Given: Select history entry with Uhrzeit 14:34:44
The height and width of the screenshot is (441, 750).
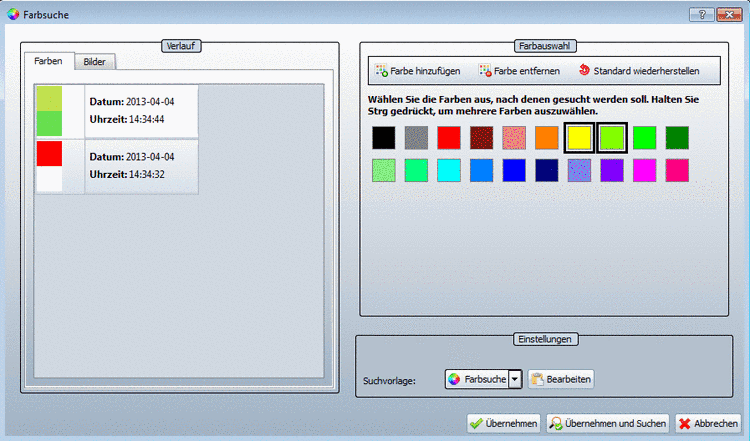Looking at the screenshot, I should pyautogui.click(x=117, y=111).
